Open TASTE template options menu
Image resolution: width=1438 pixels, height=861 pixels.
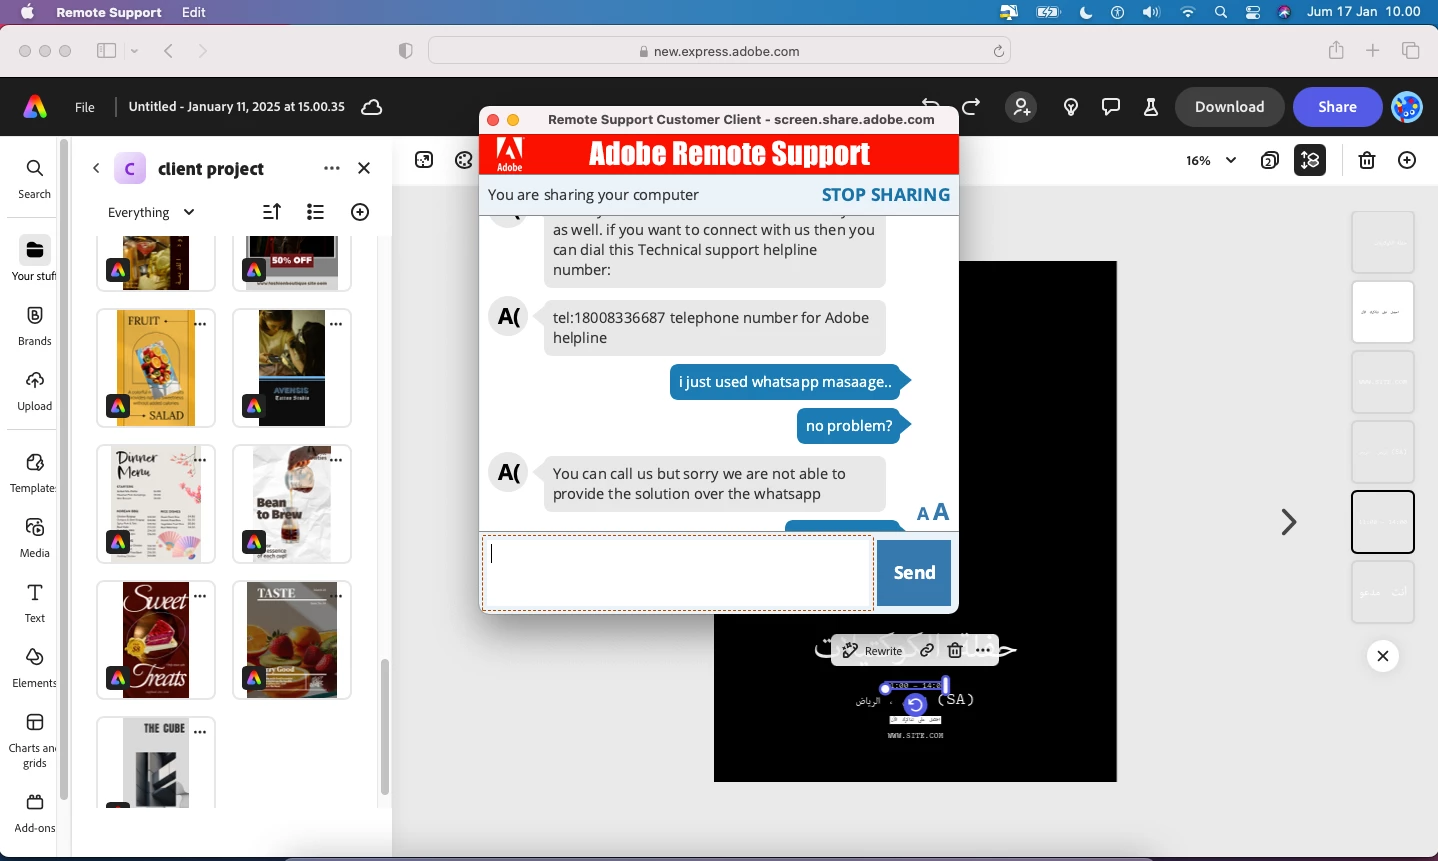(336, 596)
